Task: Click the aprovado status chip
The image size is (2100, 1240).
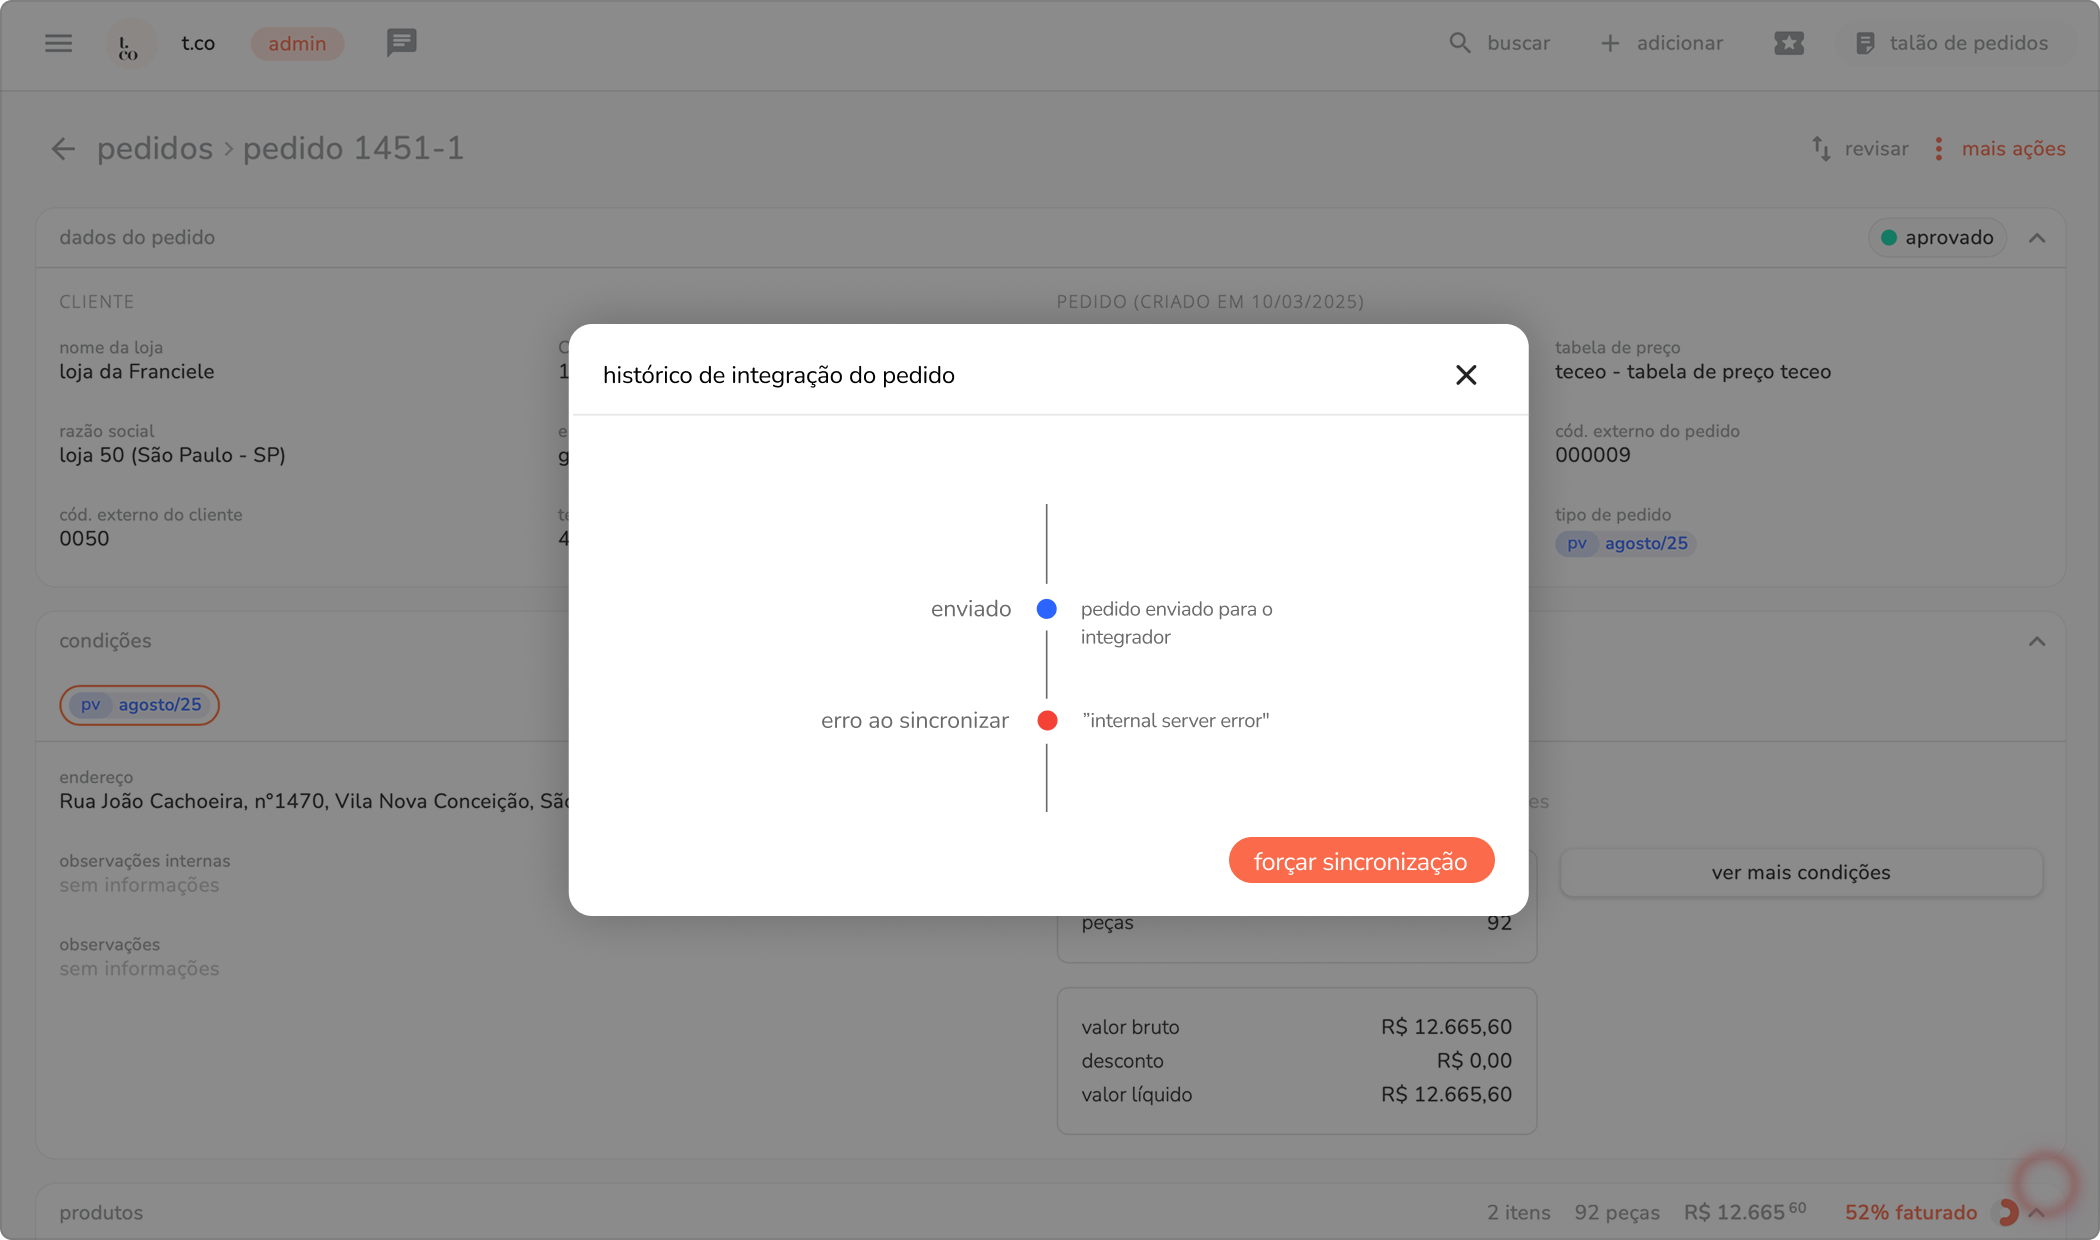Action: [1936, 238]
